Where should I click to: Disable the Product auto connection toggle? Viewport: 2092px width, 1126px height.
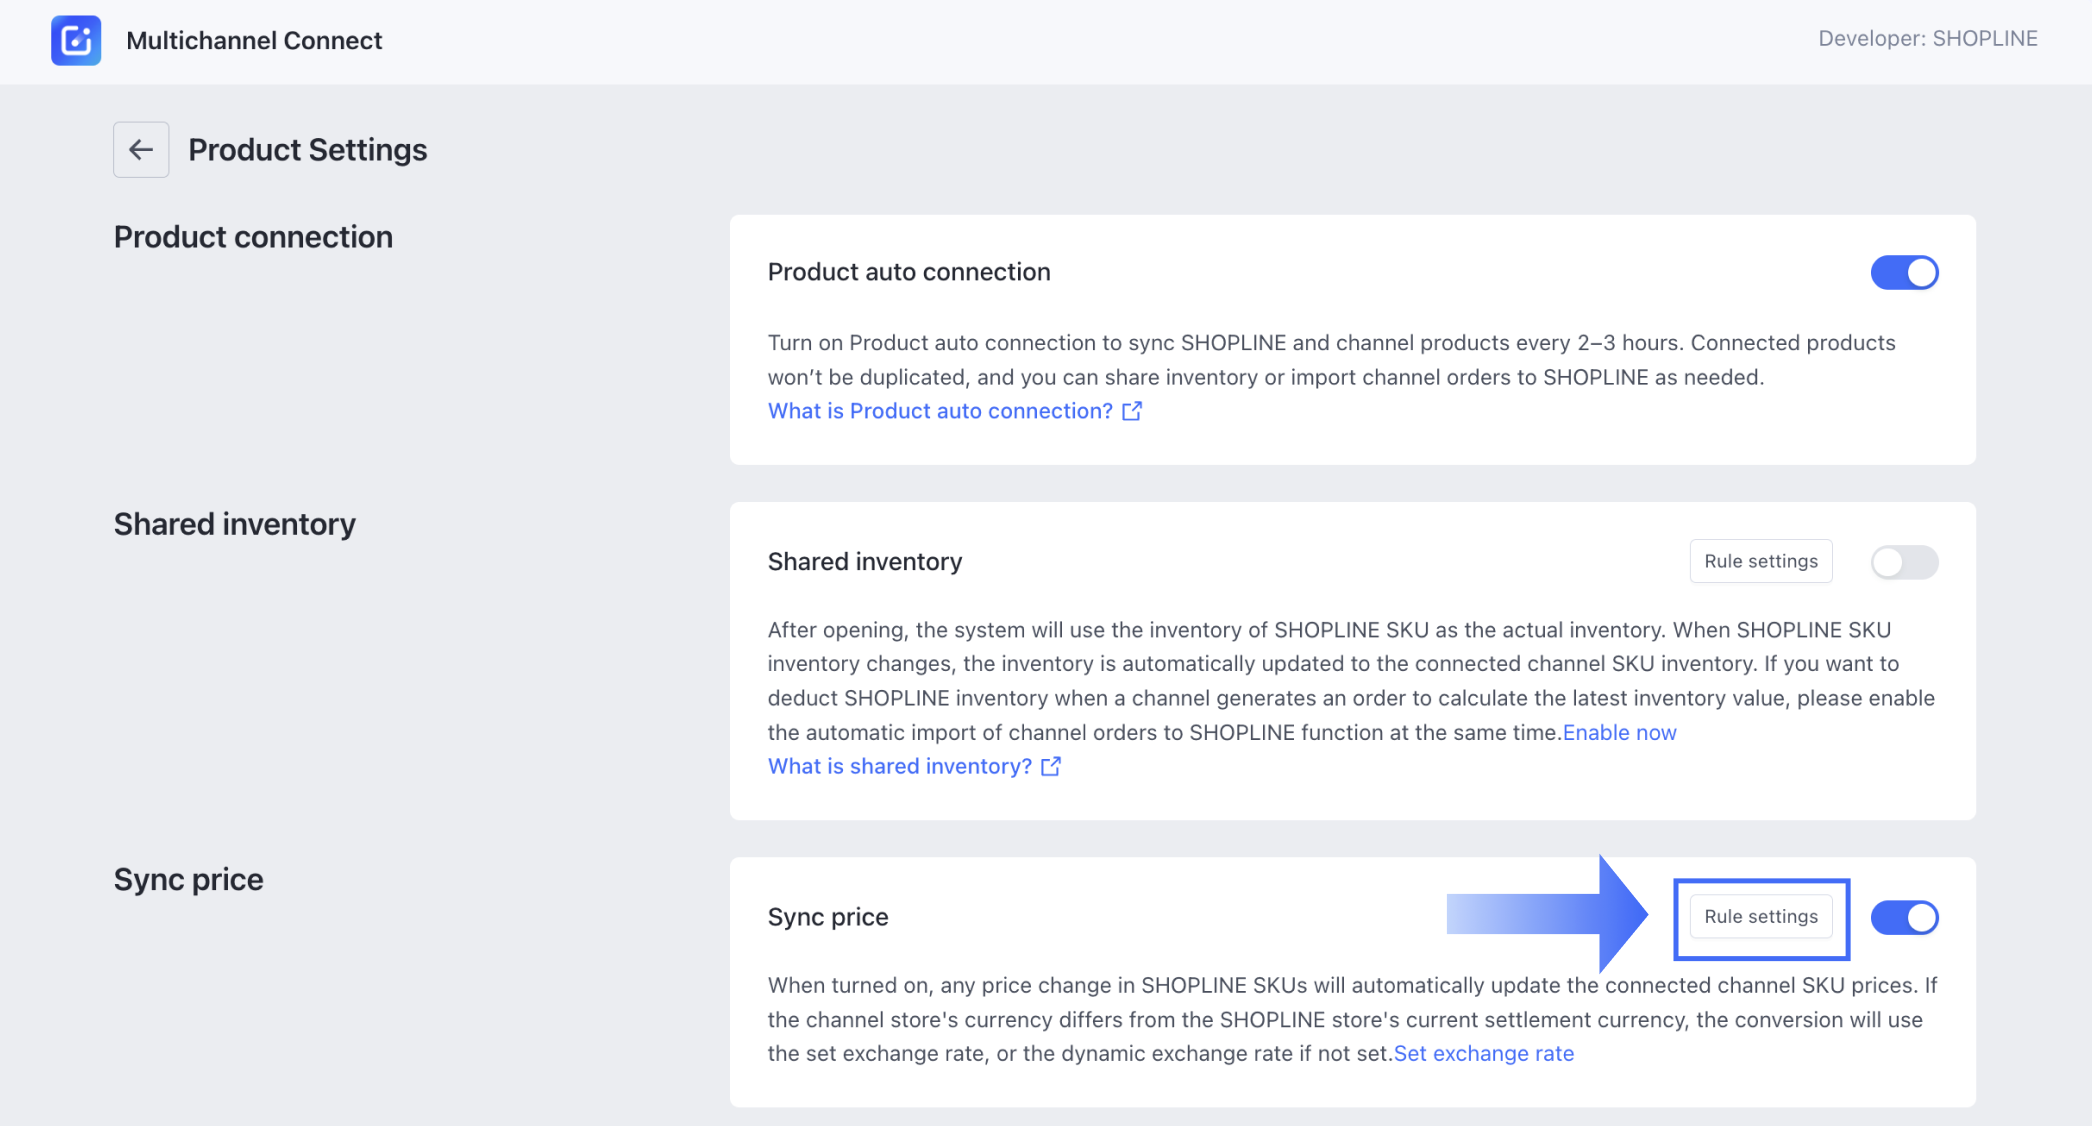pyautogui.click(x=1904, y=272)
